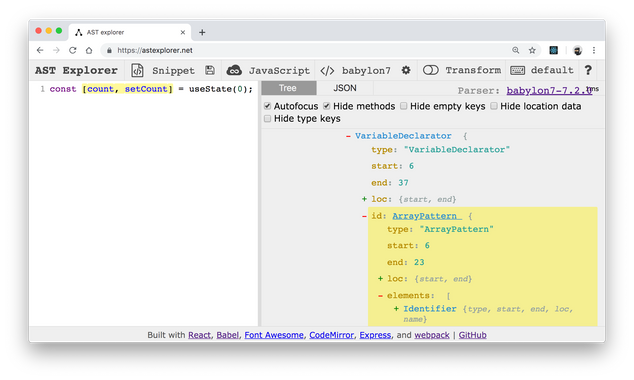Click the keyboard icon beside default

[518, 70]
